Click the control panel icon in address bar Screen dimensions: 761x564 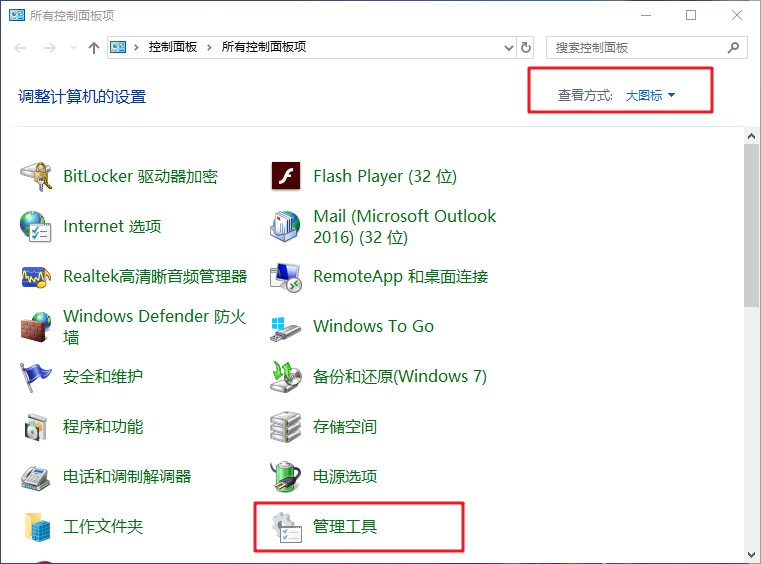[118, 47]
